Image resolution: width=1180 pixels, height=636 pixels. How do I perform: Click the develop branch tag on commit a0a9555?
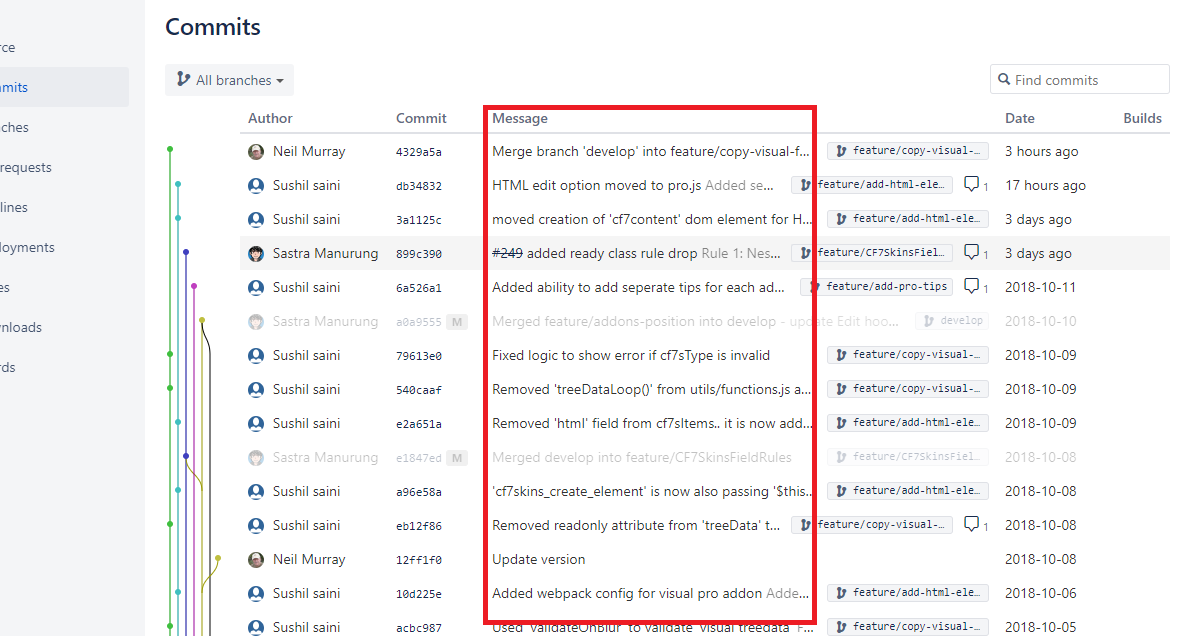951,321
